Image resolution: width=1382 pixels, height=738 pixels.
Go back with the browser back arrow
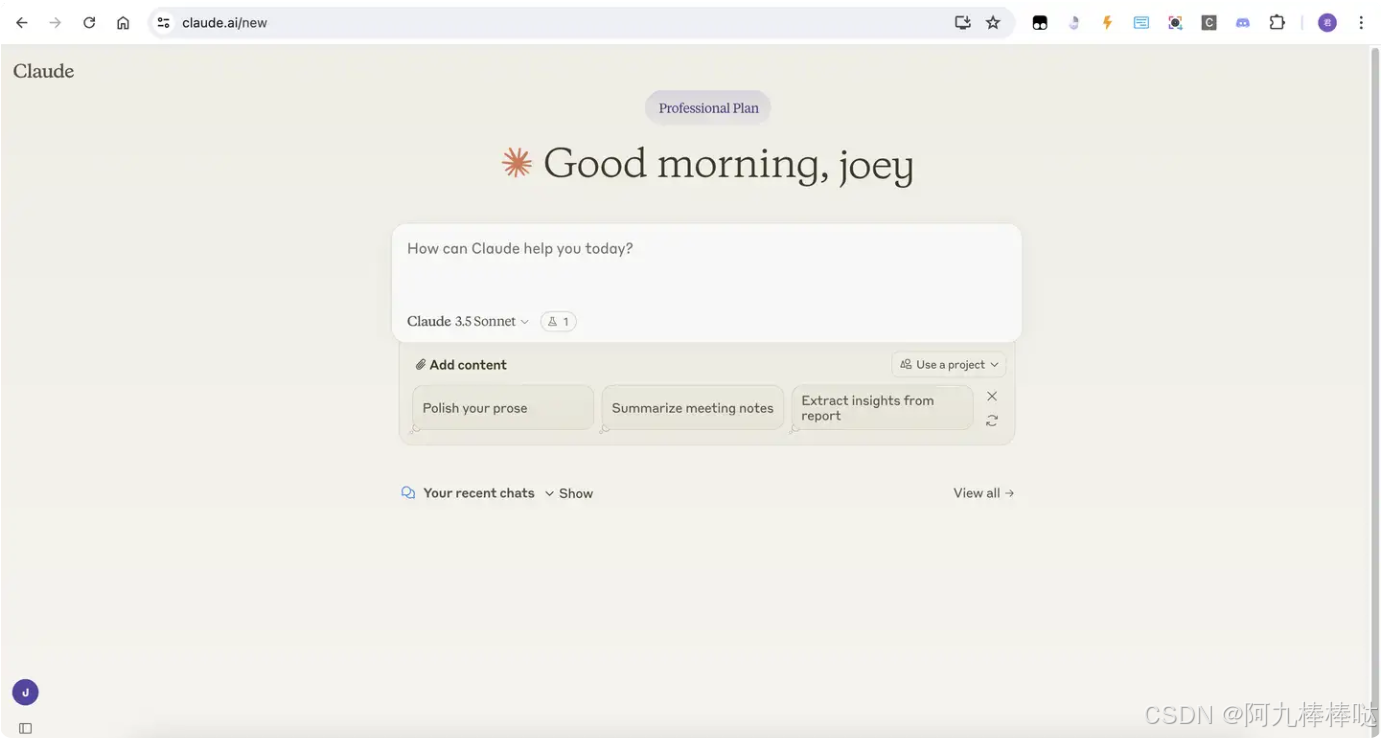(22, 22)
